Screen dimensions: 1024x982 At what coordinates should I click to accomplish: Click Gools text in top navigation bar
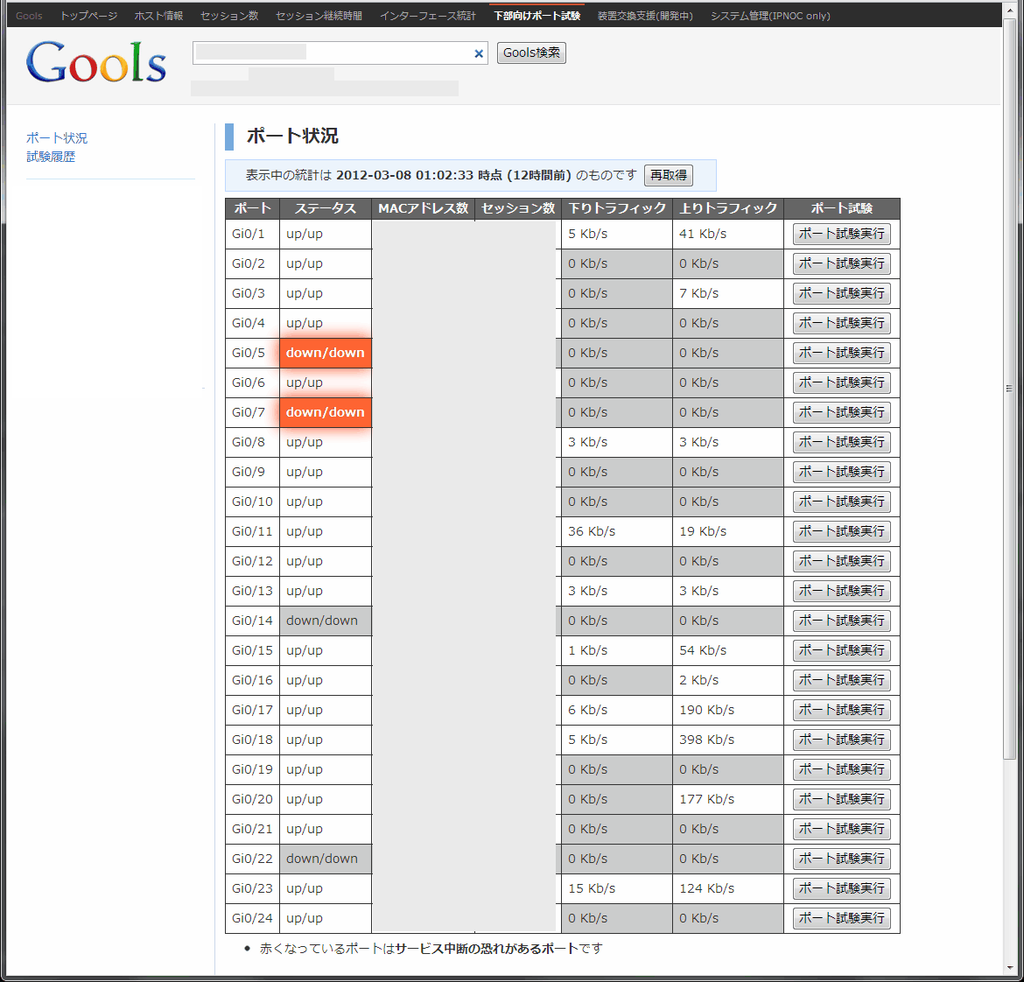coord(29,16)
